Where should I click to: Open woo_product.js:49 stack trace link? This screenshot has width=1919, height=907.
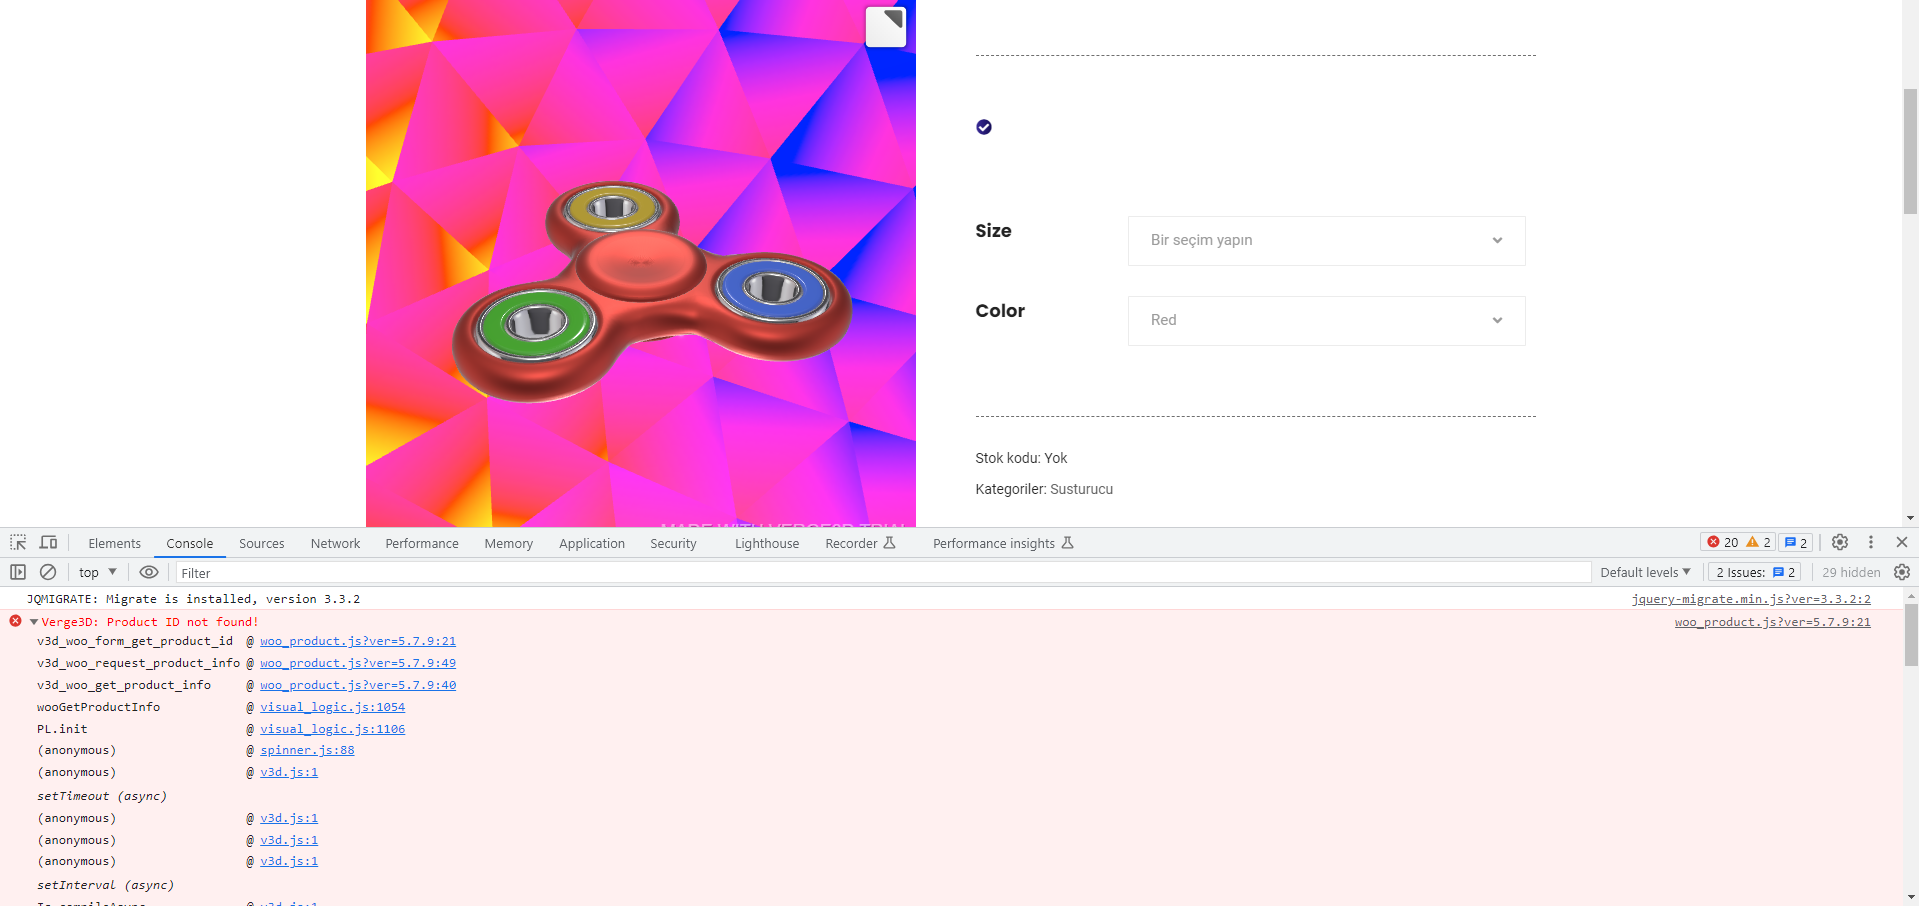point(358,663)
